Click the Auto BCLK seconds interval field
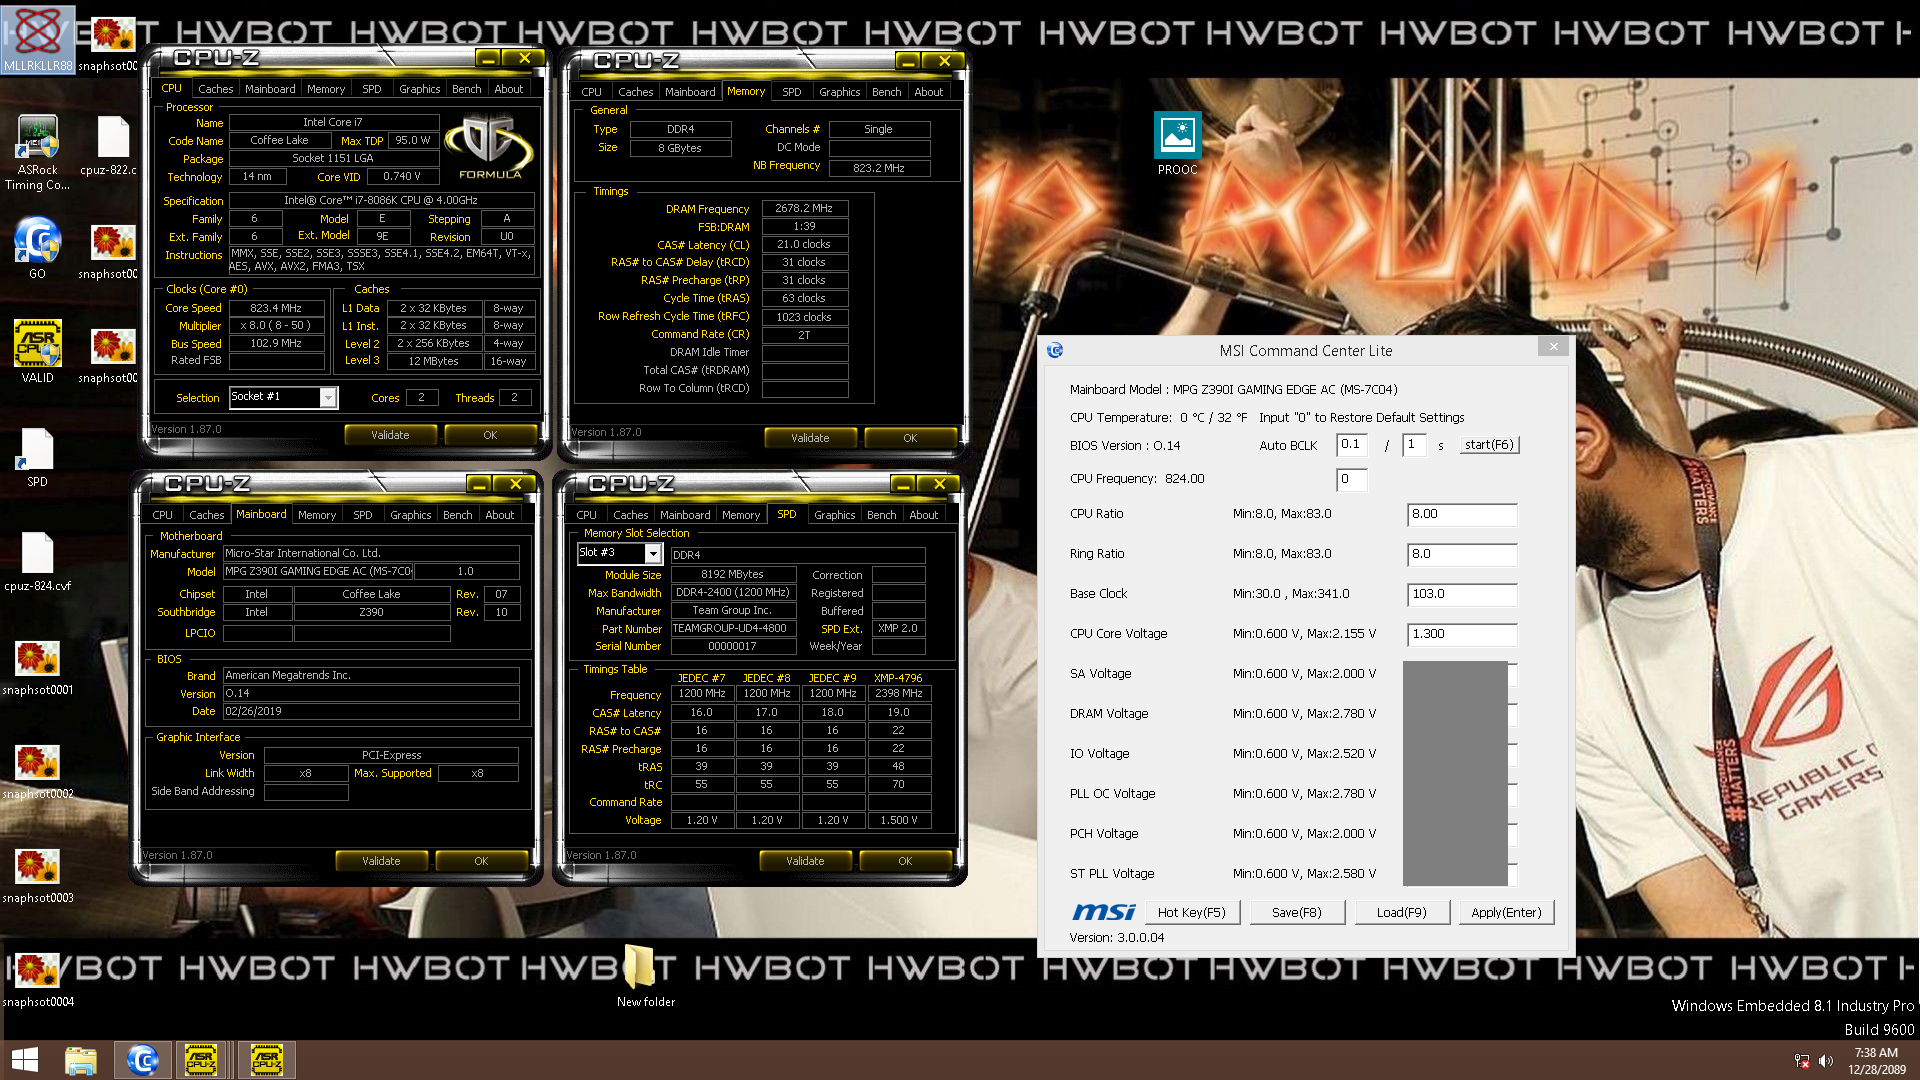 (x=1414, y=444)
